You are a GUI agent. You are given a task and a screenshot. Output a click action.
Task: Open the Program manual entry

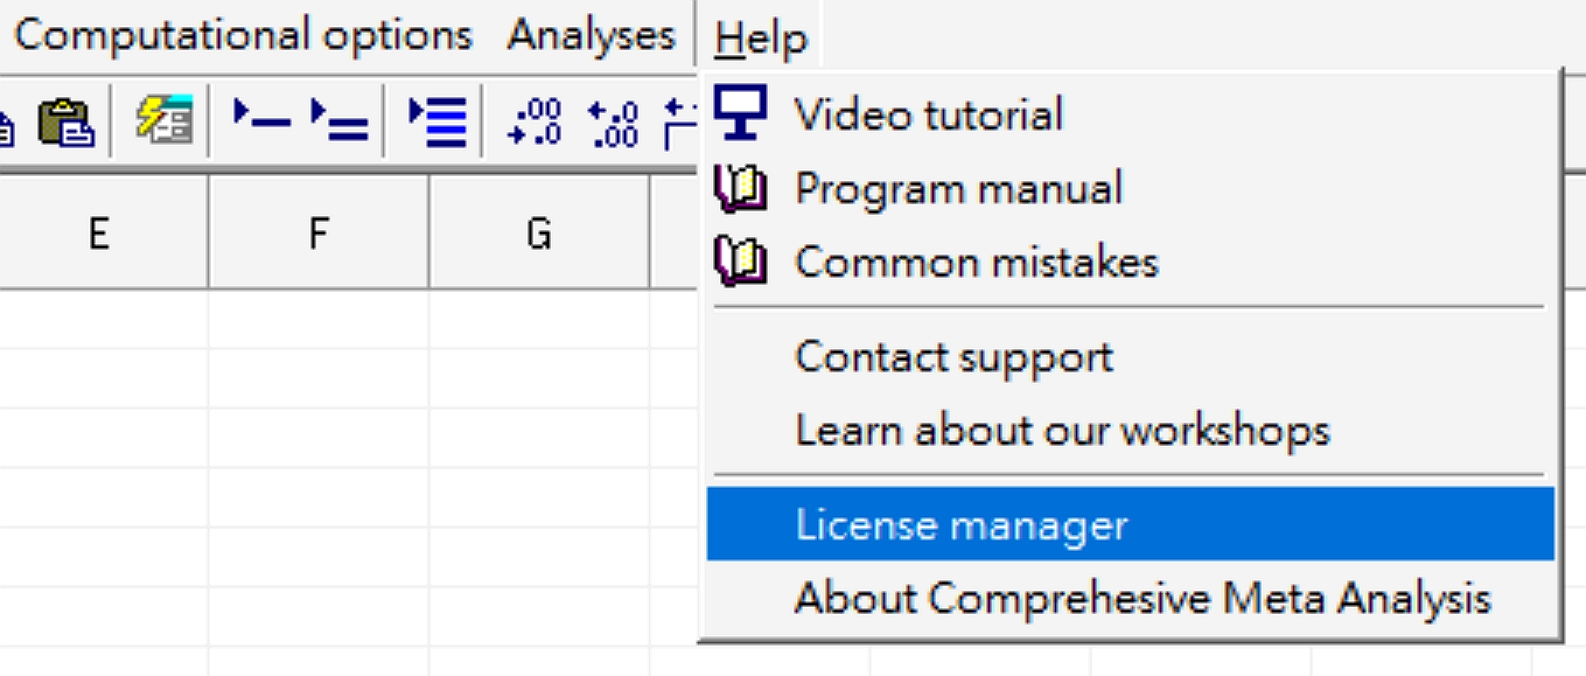(x=958, y=188)
